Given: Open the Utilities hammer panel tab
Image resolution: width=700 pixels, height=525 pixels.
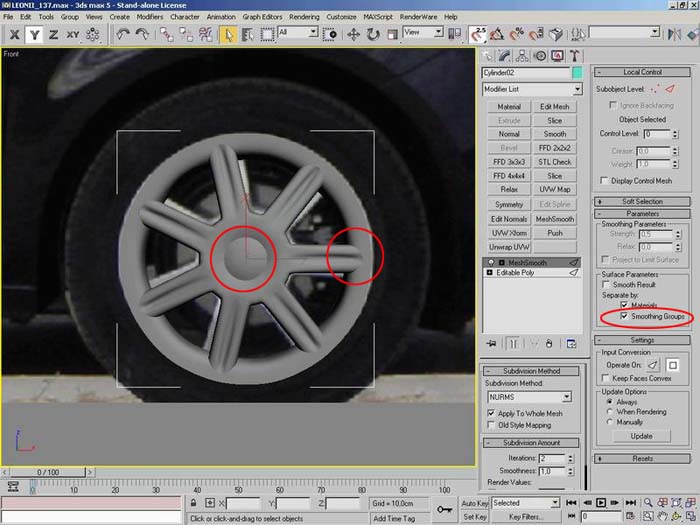Looking at the screenshot, I should click(x=576, y=56).
